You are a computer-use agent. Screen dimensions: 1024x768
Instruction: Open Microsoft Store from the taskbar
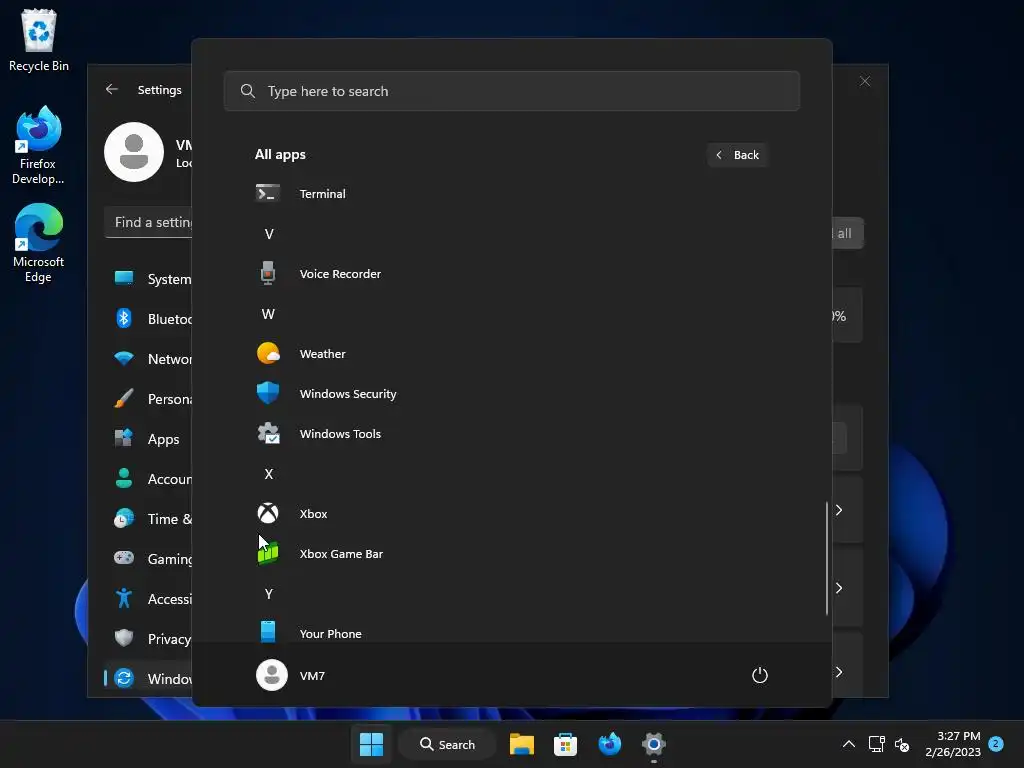566,744
